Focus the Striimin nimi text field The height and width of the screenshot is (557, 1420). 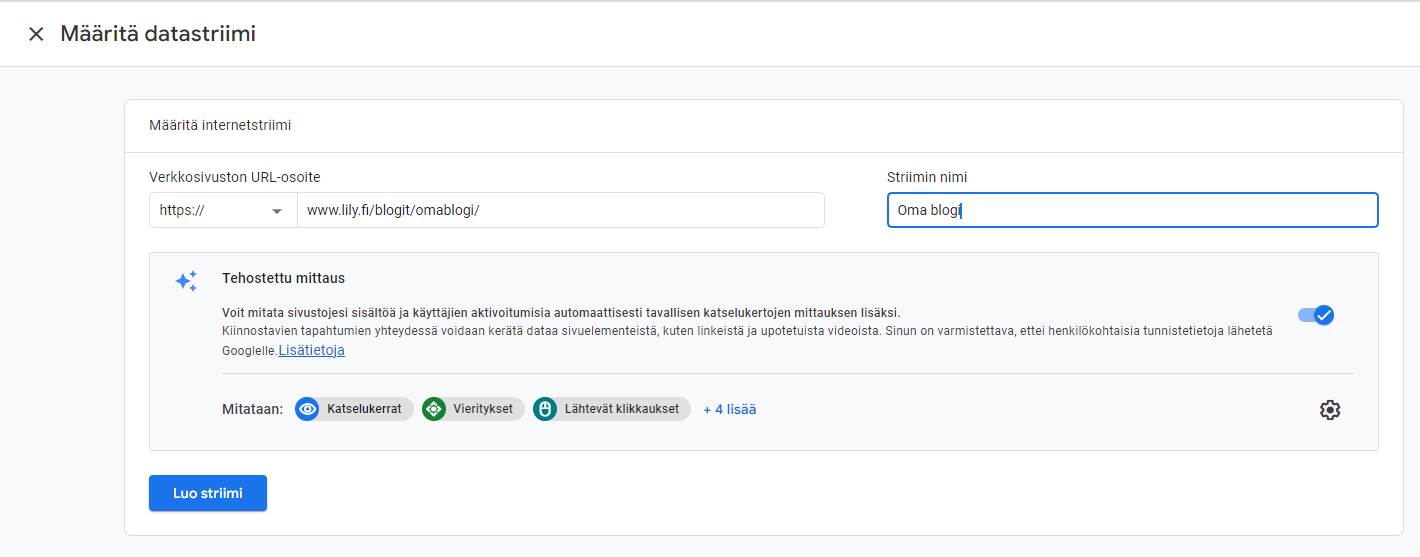[x=1132, y=210]
